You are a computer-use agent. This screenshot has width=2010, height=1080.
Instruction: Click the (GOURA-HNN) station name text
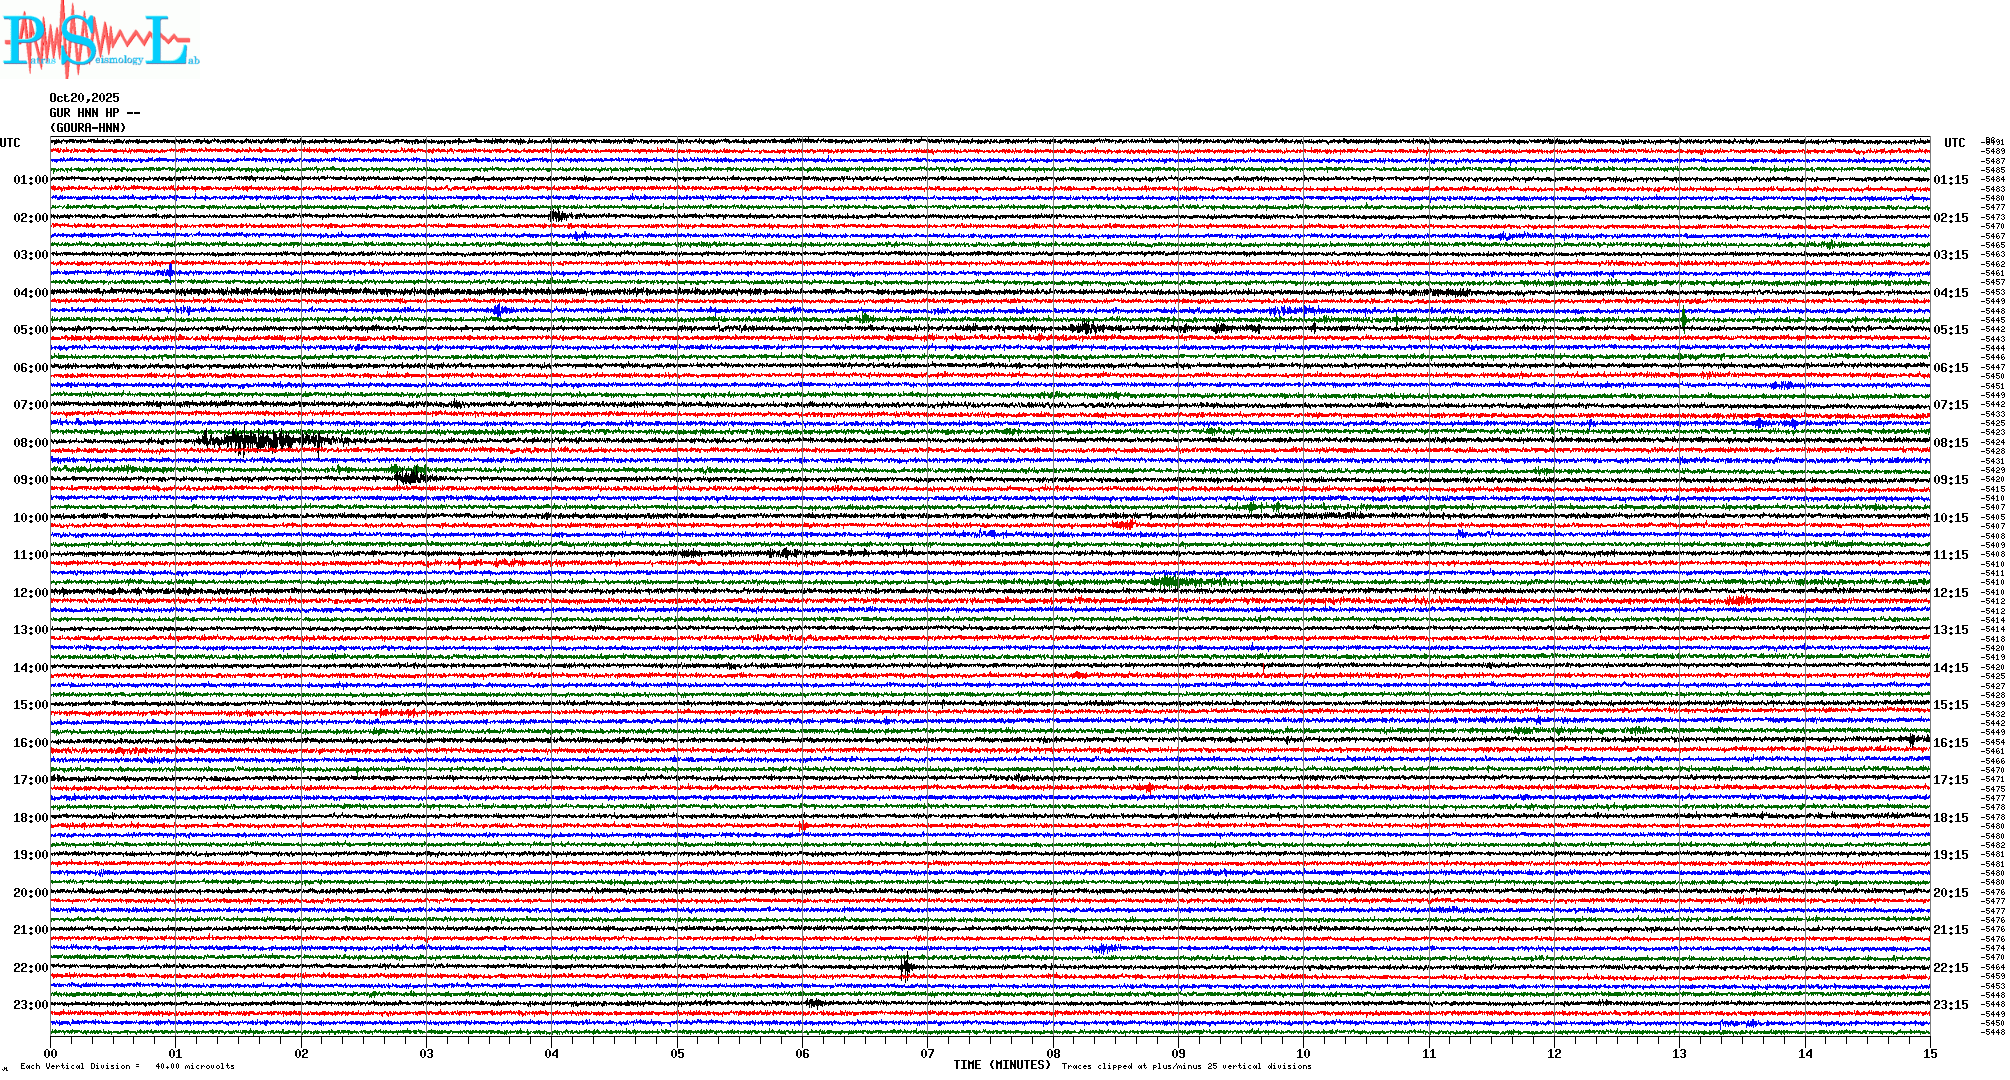(88, 128)
